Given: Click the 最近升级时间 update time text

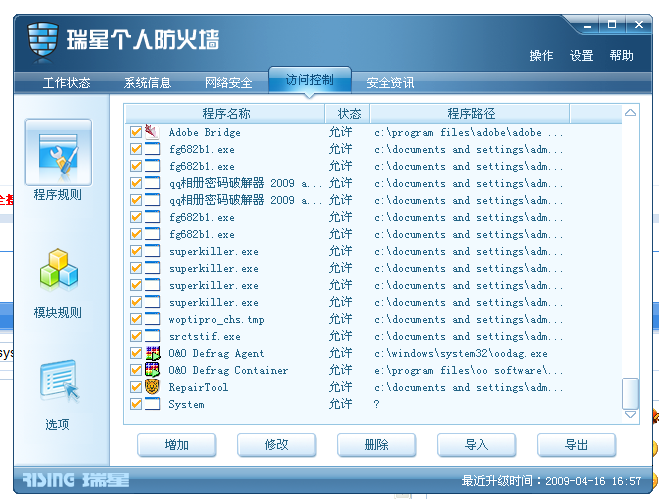Looking at the screenshot, I should [x=551, y=481].
